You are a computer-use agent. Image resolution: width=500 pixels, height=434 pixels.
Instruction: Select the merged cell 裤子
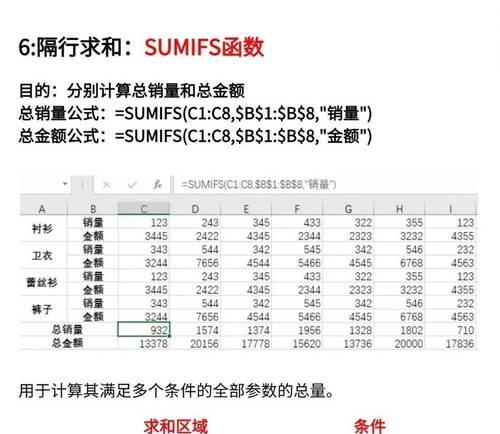click(x=42, y=310)
